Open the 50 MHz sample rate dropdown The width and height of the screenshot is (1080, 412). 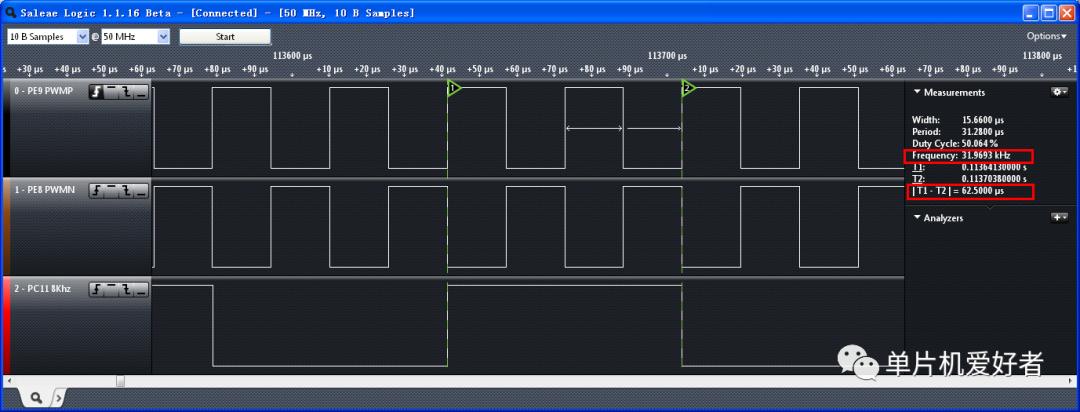click(135, 37)
